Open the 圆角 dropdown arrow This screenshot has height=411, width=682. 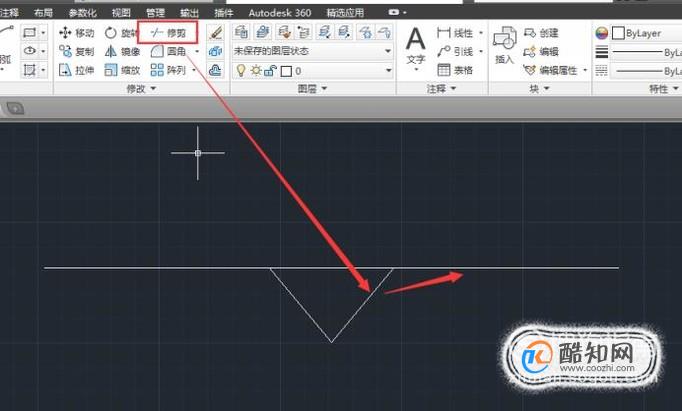coord(197,51)
